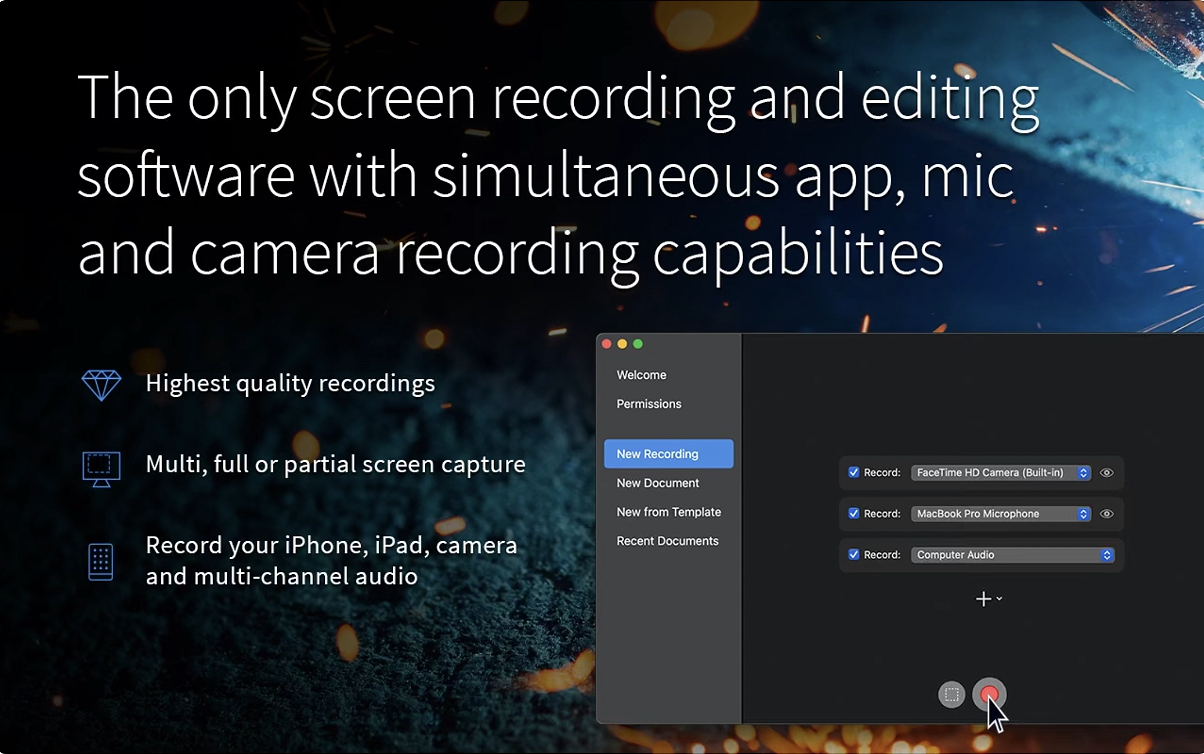
Task: Disable Record checkbox for MacBook Pro Microphone
Action: (854, 514)
